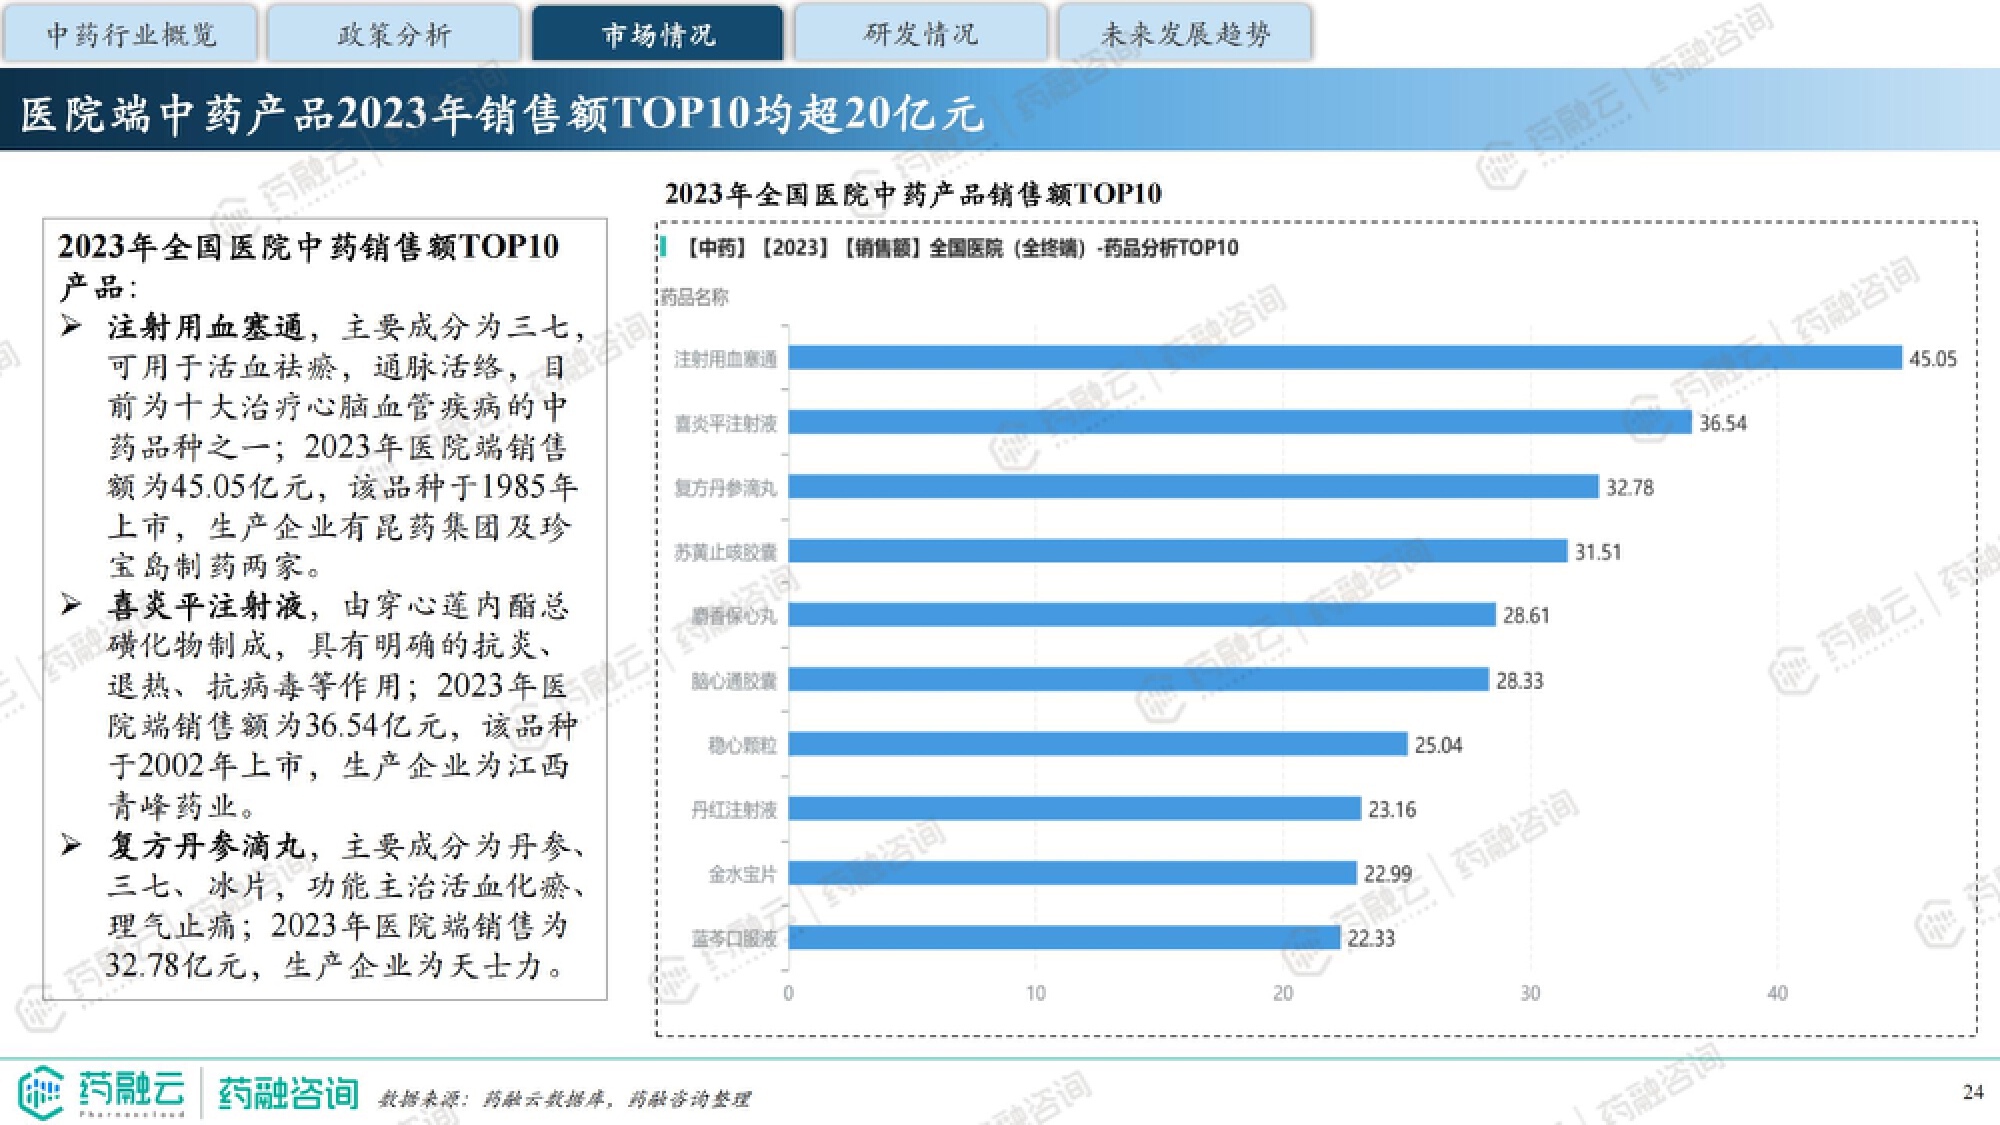This screenshot has width=2000, height=1125.
Task: Select the 蓝芩口服液 bar
Action: 1064,937
